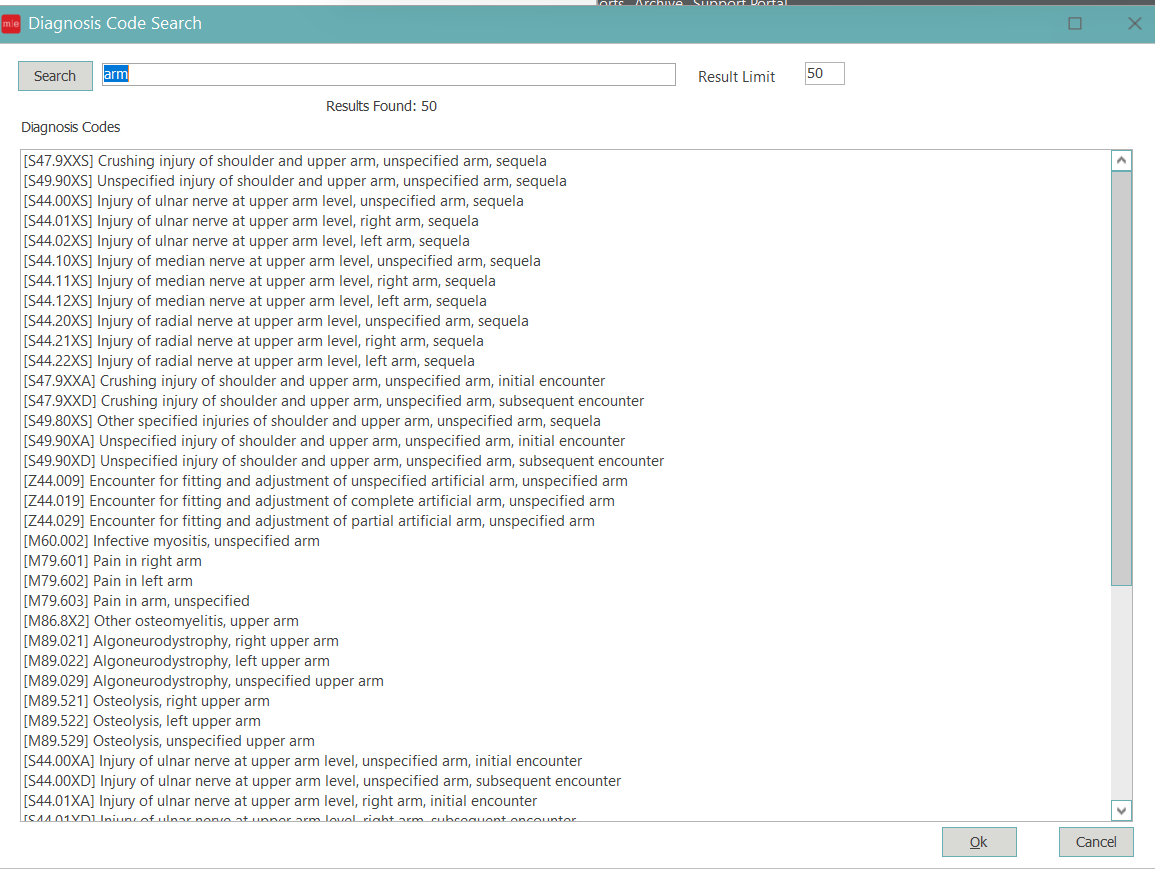This screenshot has height=869, width=1155.
Task: Pick Z44.019 complete artificial arm code
Action: coord(319,501)
